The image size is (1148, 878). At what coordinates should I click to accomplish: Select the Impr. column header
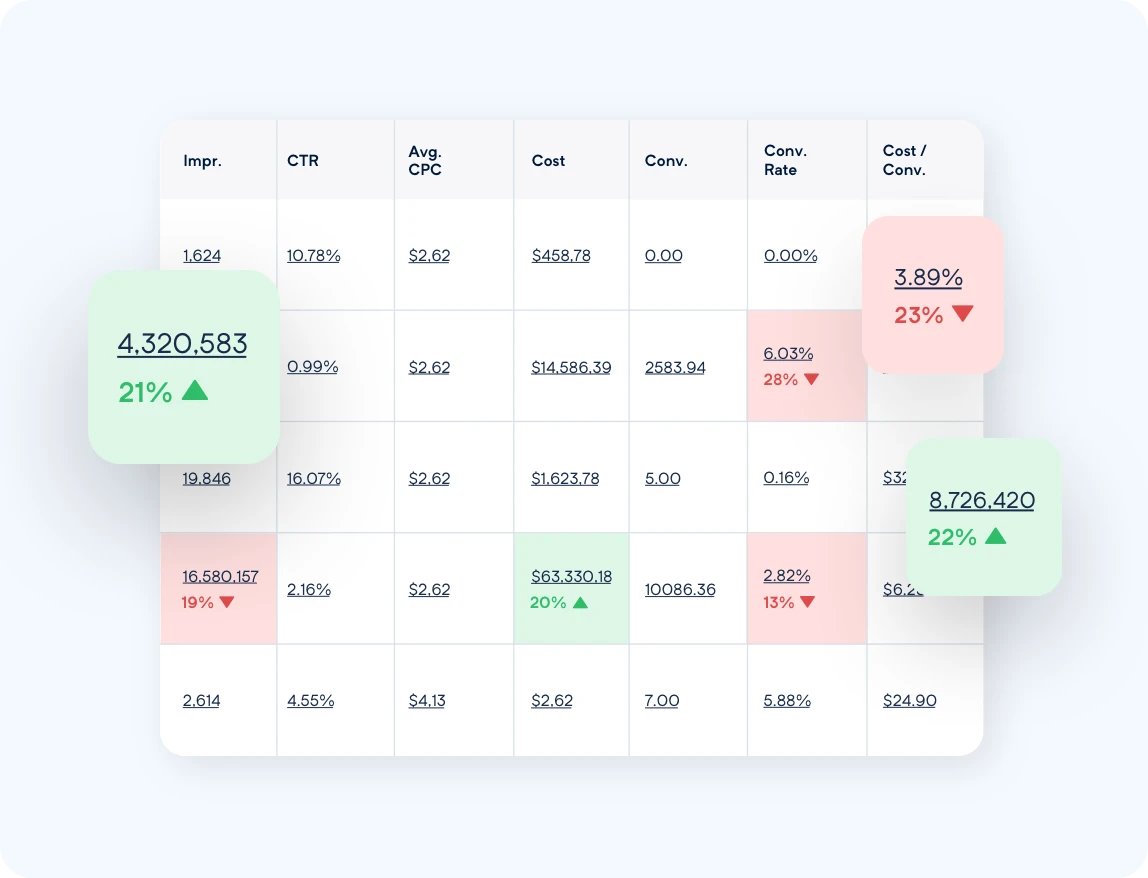click(x=202, y=161)
